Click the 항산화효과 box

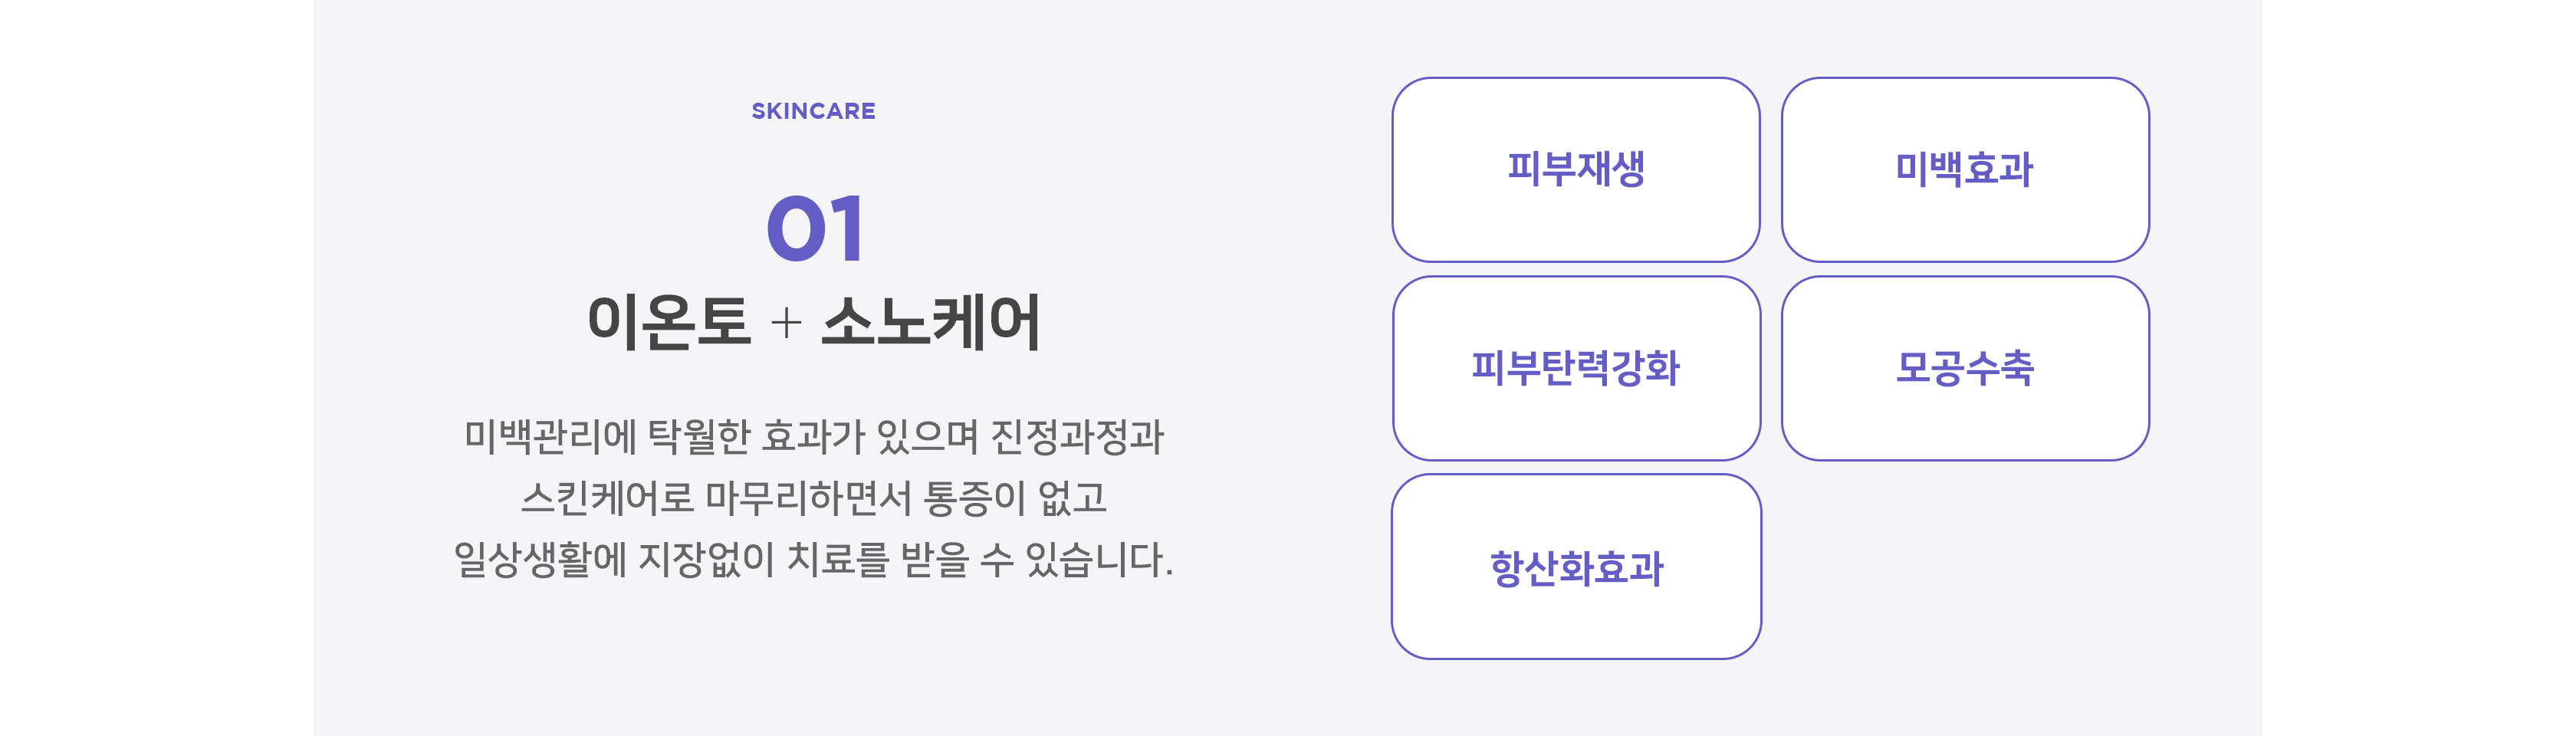pos(1575,567)
